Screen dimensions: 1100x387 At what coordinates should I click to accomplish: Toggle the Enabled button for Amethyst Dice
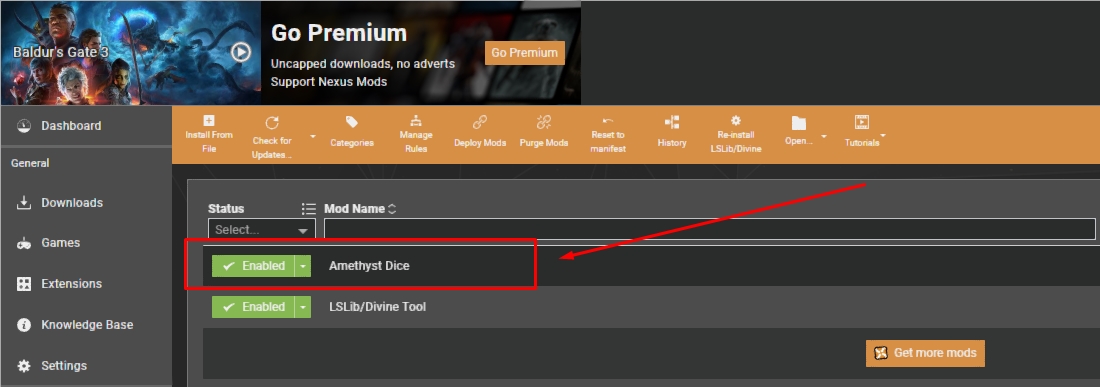[x=253, y=266]
